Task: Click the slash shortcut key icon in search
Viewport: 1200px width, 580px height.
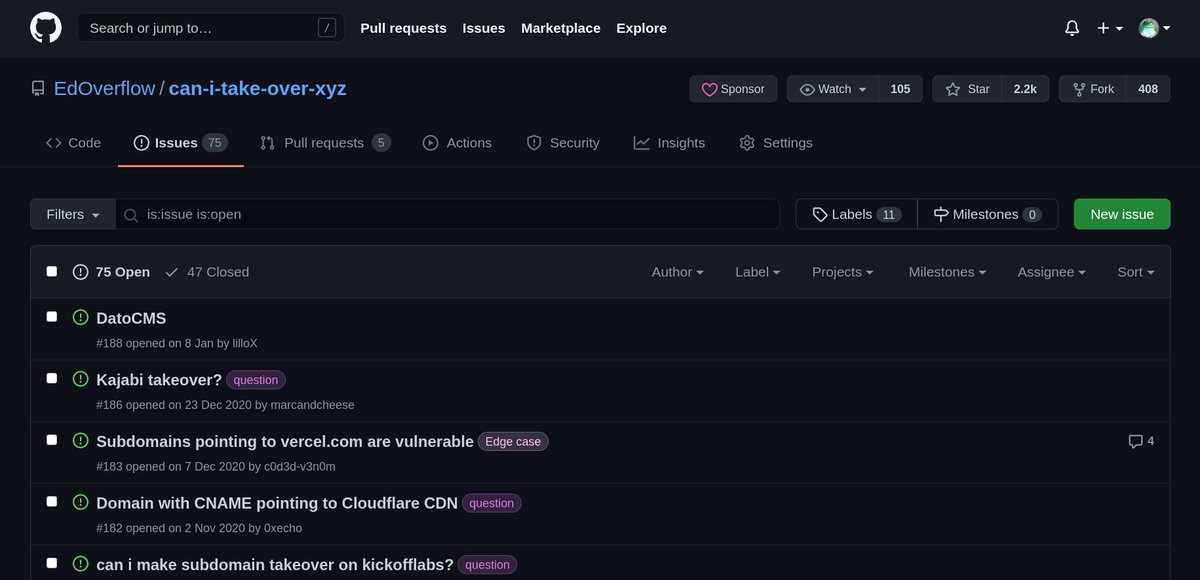Action: [326, 28]
